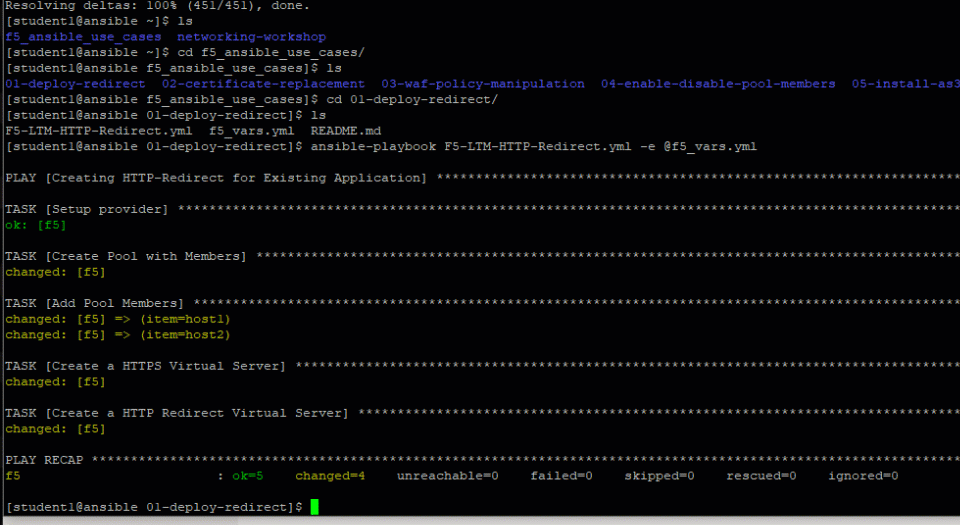Click the 'ok=5' recap value
The image size is (960, 525).
[x=248, y=476]
